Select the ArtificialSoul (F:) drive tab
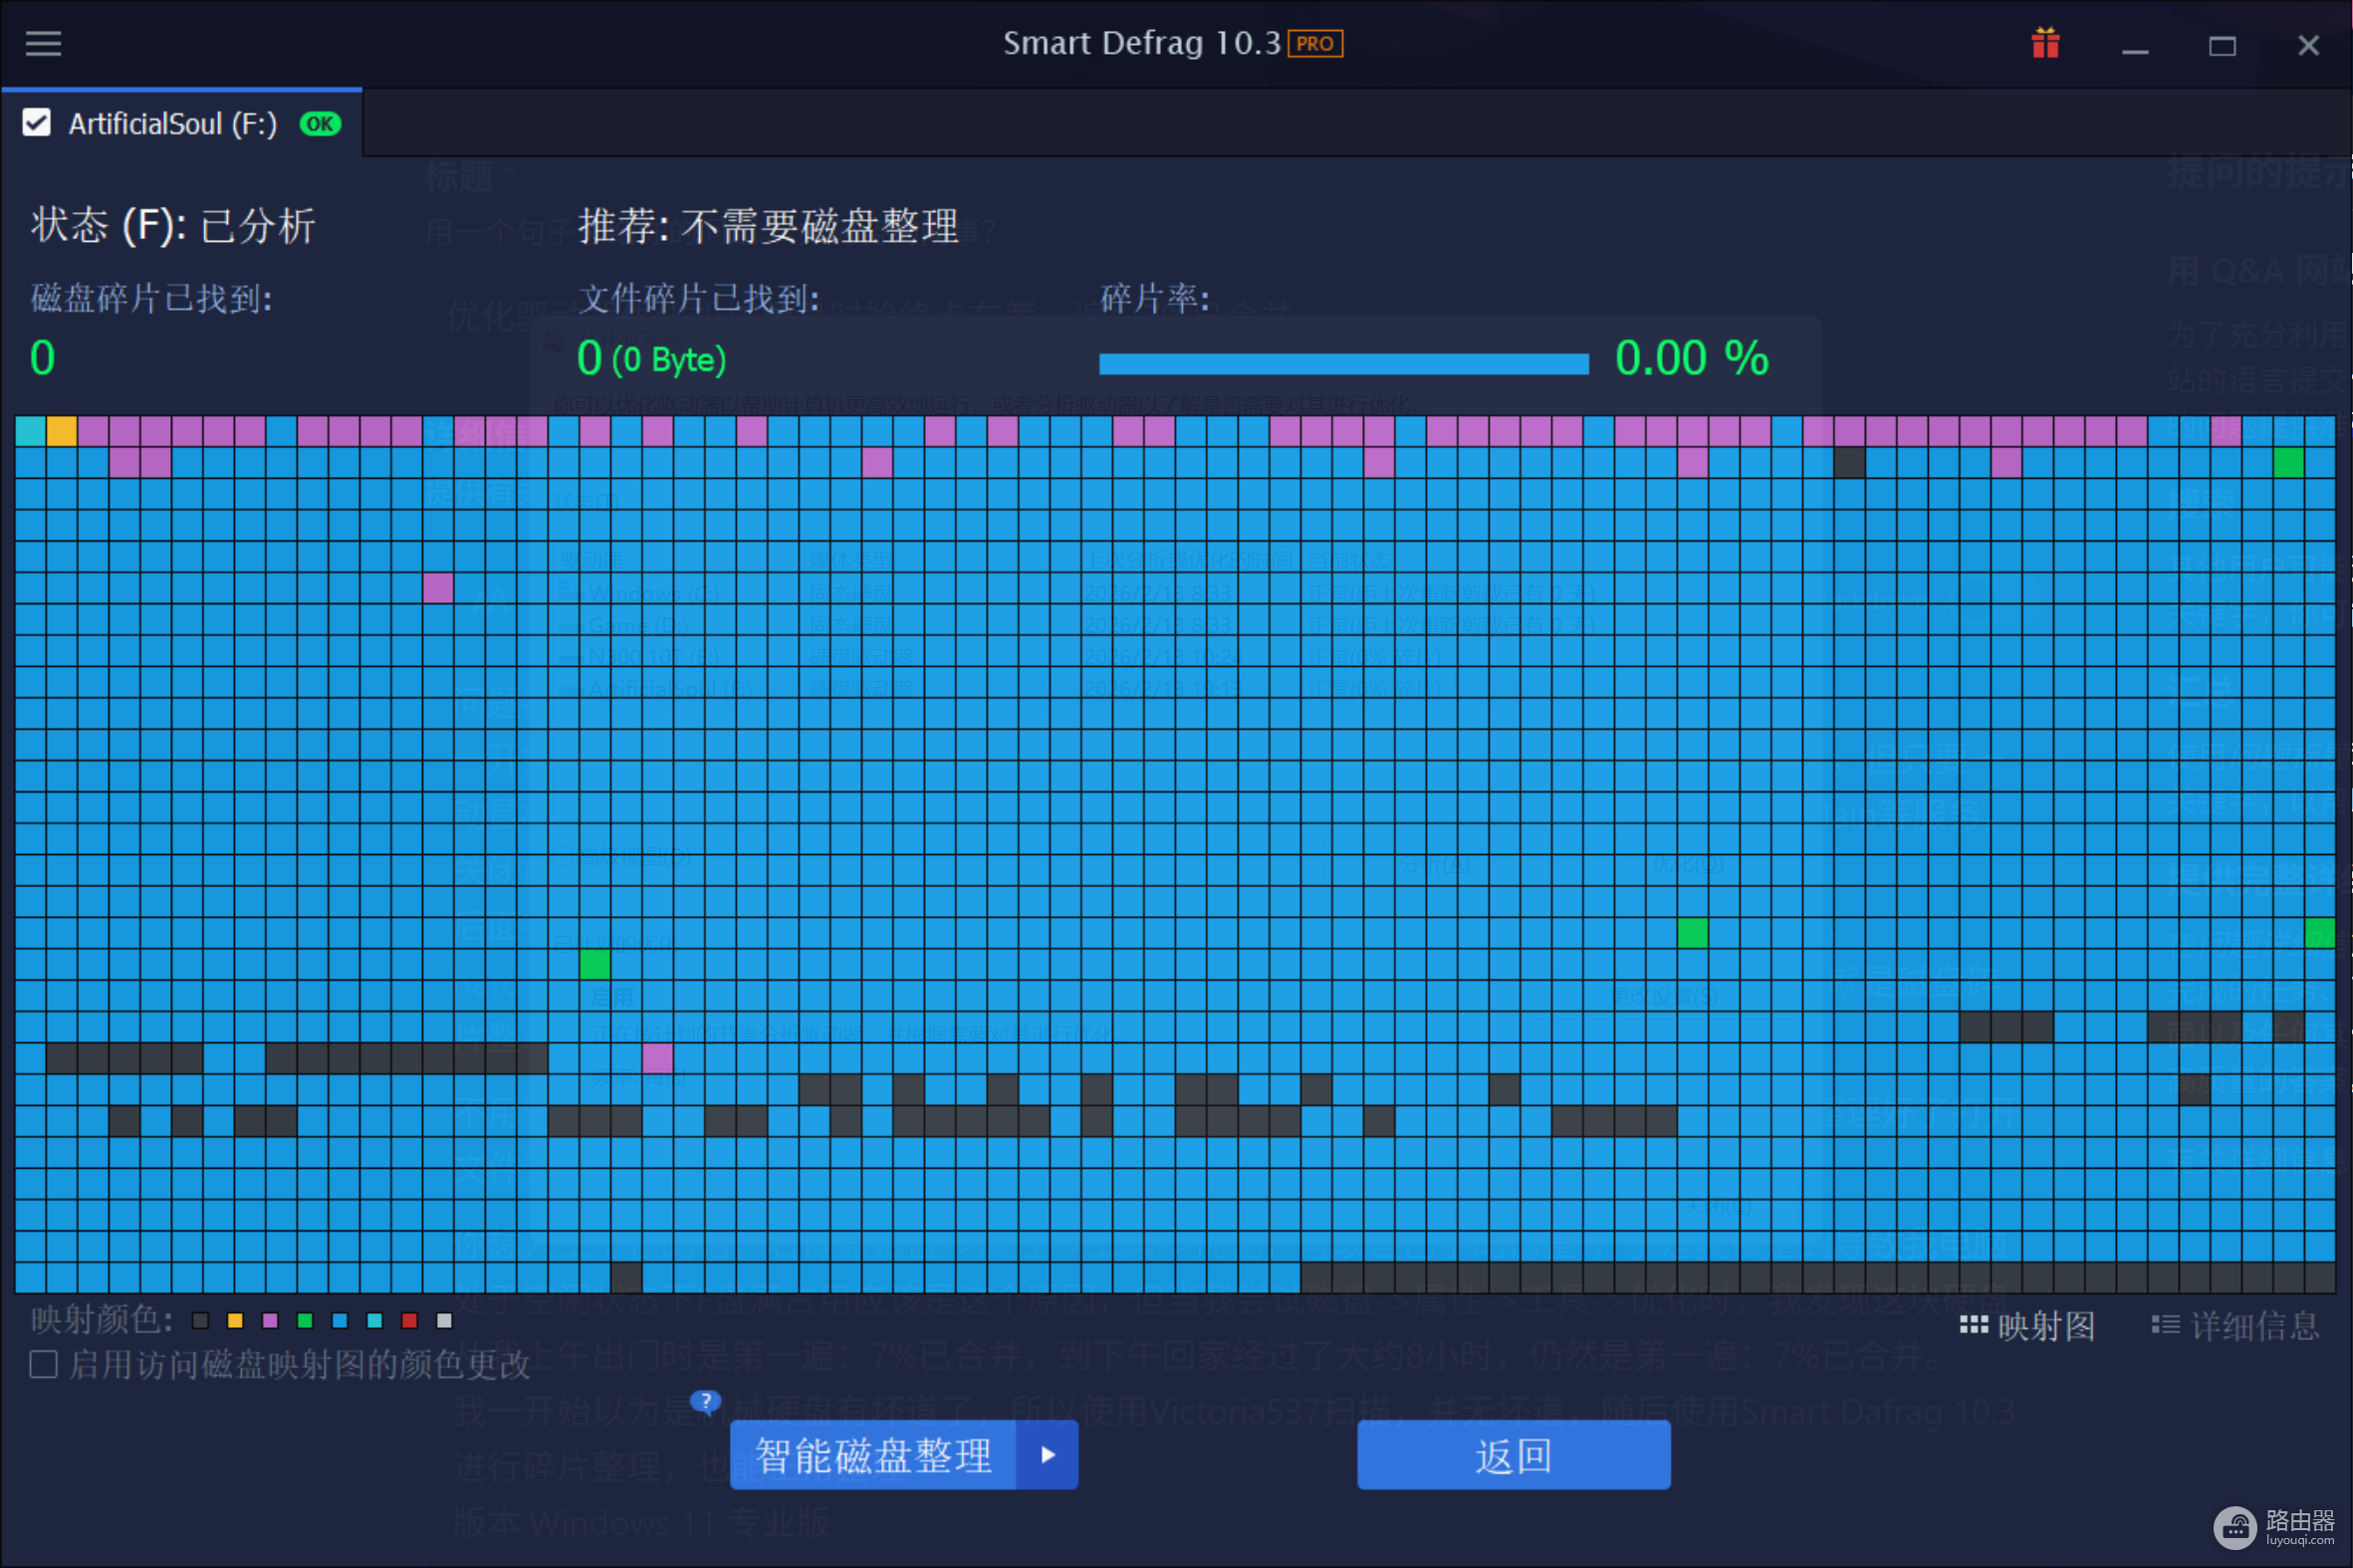Viewport: 2353px width, 1568px height. pyautogui.click(x=182, y=123)
